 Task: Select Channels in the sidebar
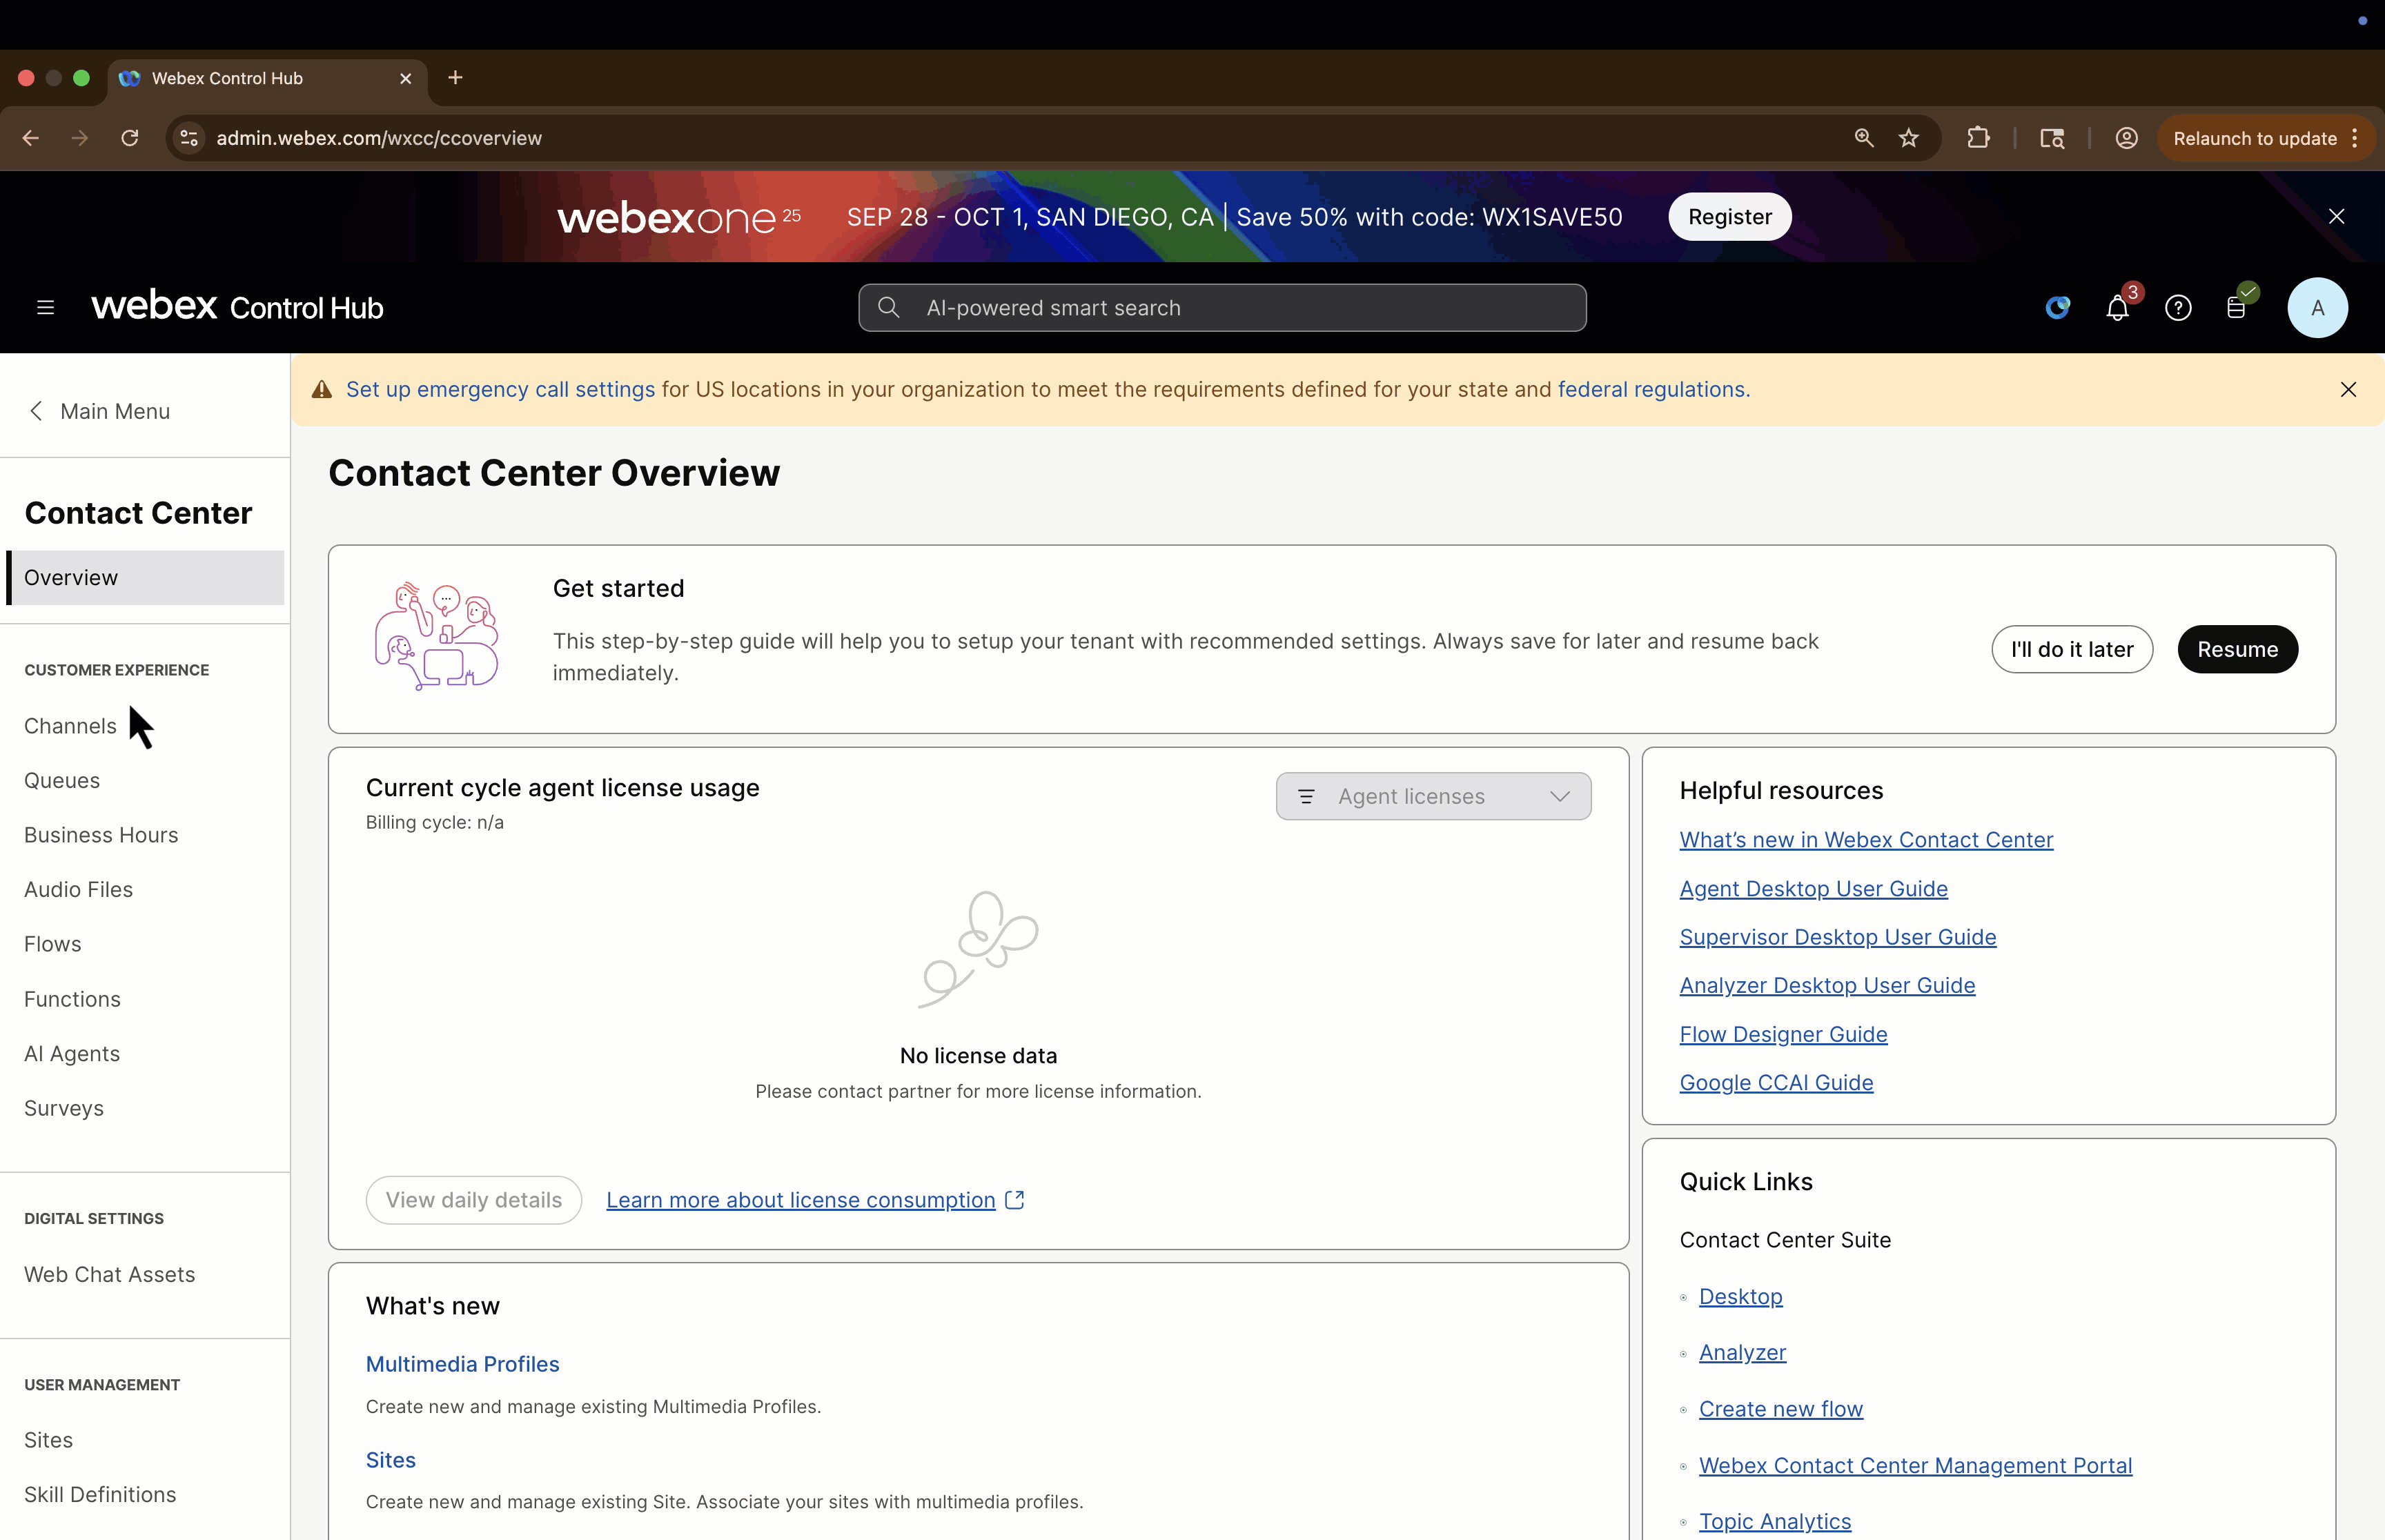(70, 726)
